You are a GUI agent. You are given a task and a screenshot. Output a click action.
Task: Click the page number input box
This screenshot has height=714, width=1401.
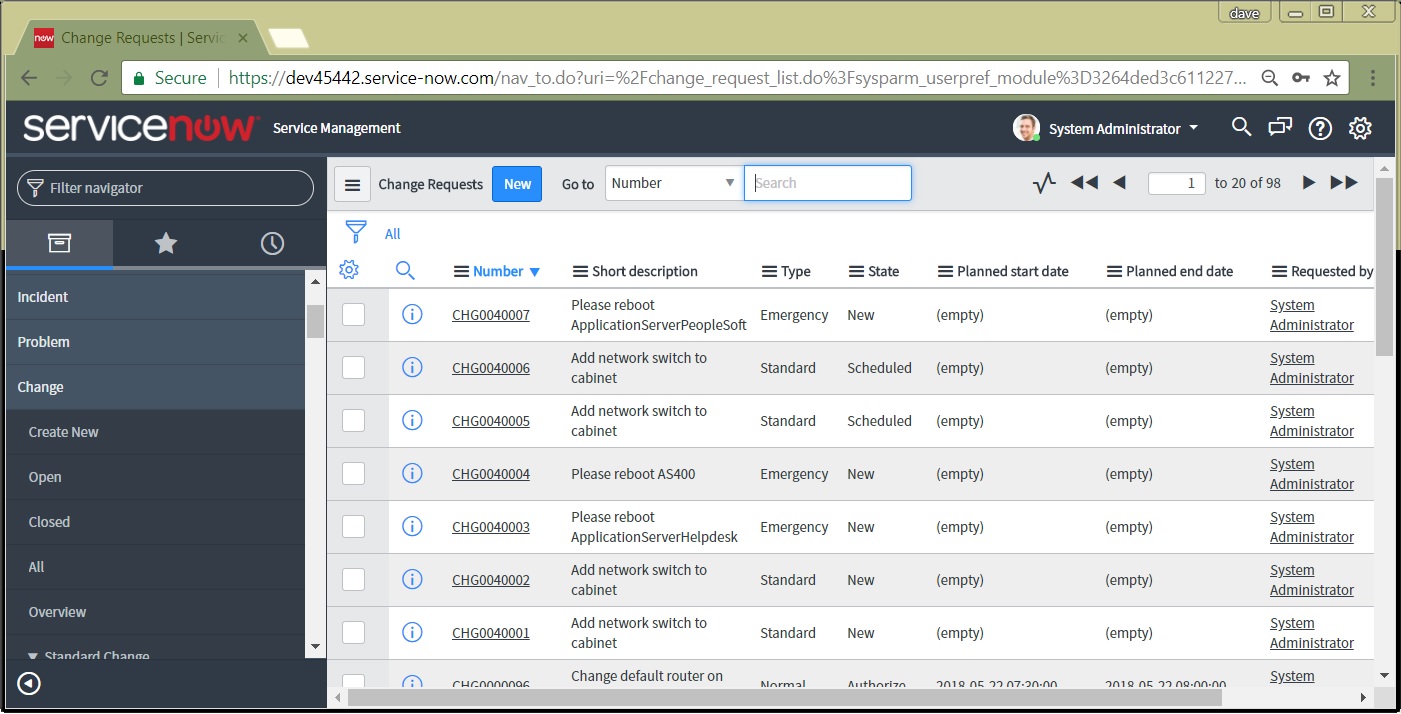[x=1176, y=183]
